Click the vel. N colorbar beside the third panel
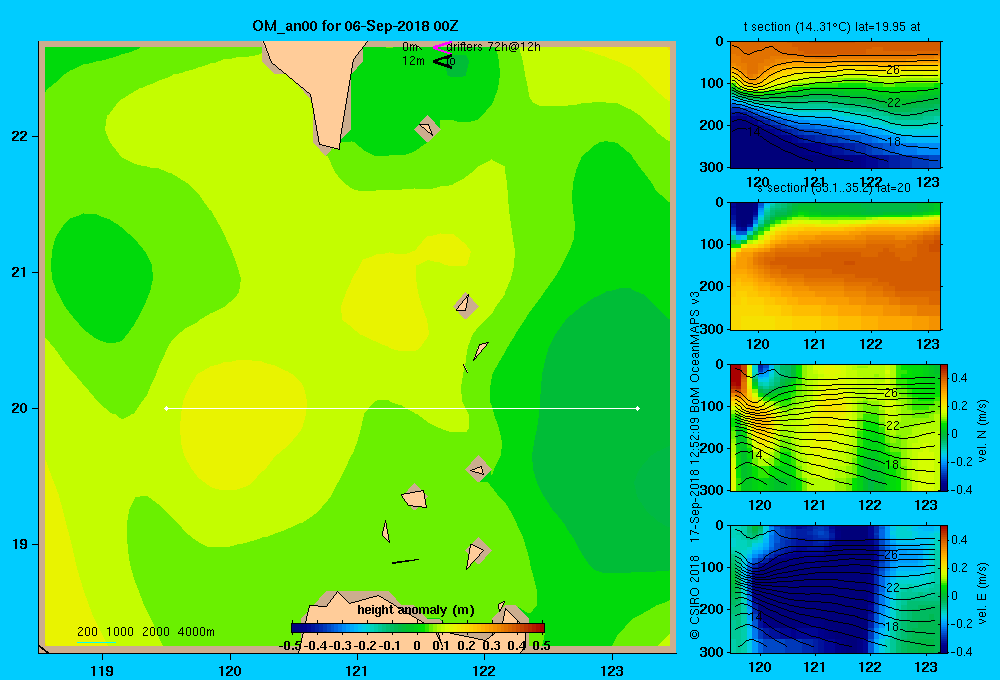Screen dimensions: 1000x680 (x=944, y=427)
